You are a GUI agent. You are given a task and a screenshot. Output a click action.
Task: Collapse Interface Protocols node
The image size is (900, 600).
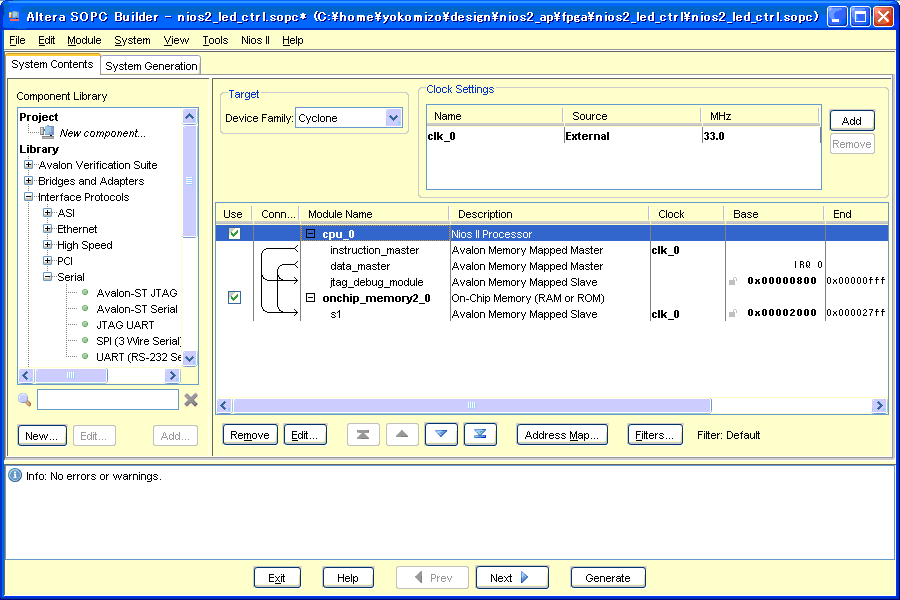(28, 197)
